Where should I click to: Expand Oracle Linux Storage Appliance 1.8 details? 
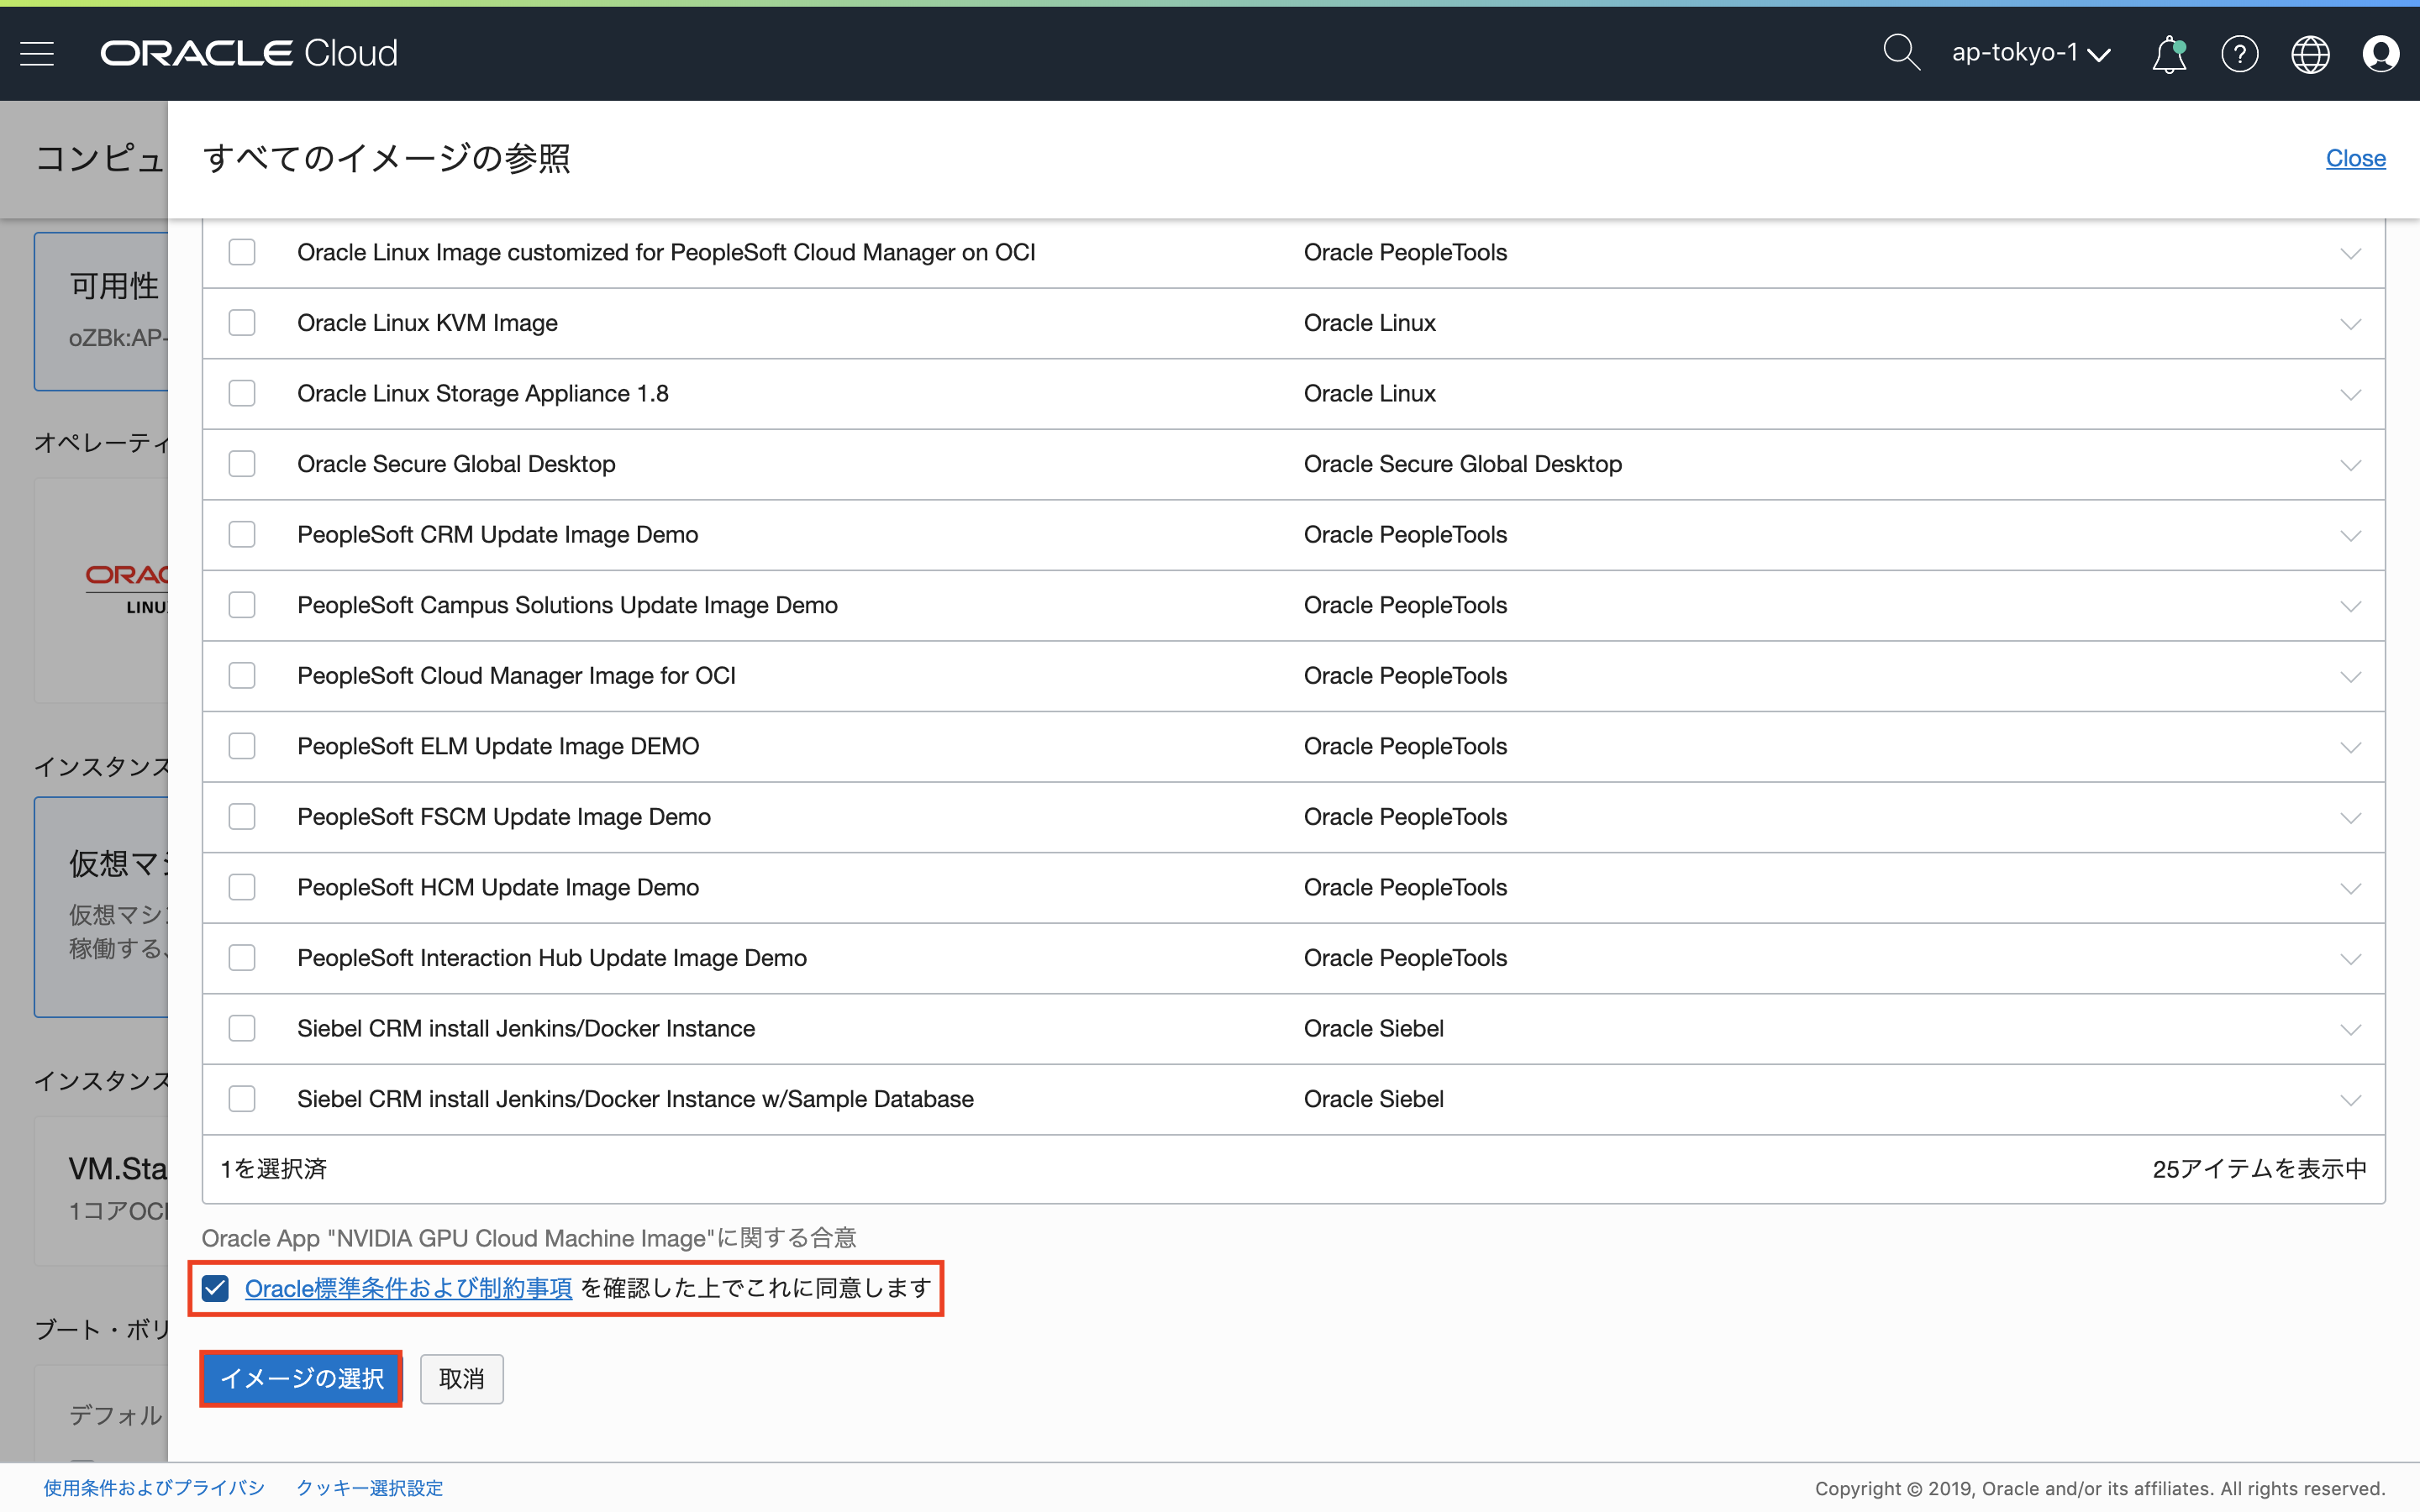(x=2350, y=395)
